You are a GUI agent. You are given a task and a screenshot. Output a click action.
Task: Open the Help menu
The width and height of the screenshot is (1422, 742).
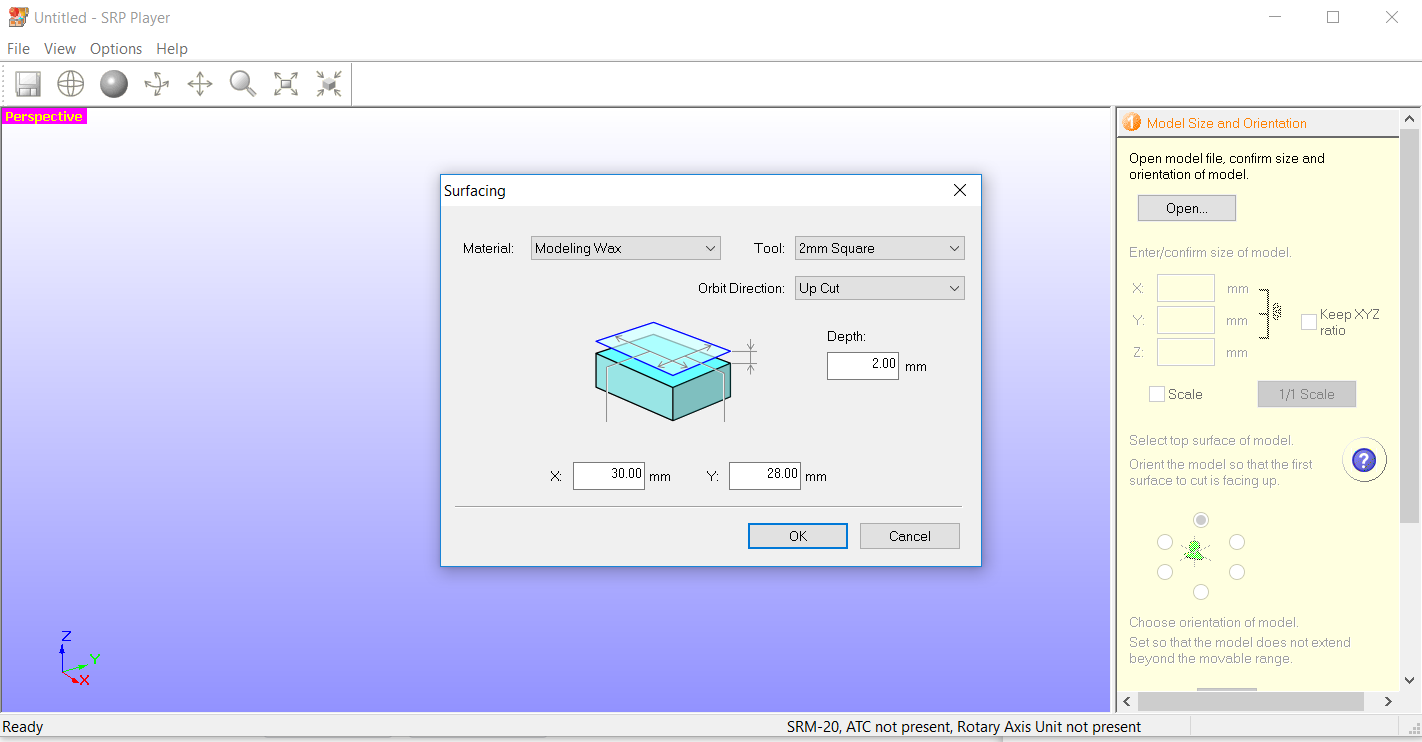click(x=172, y=48)
